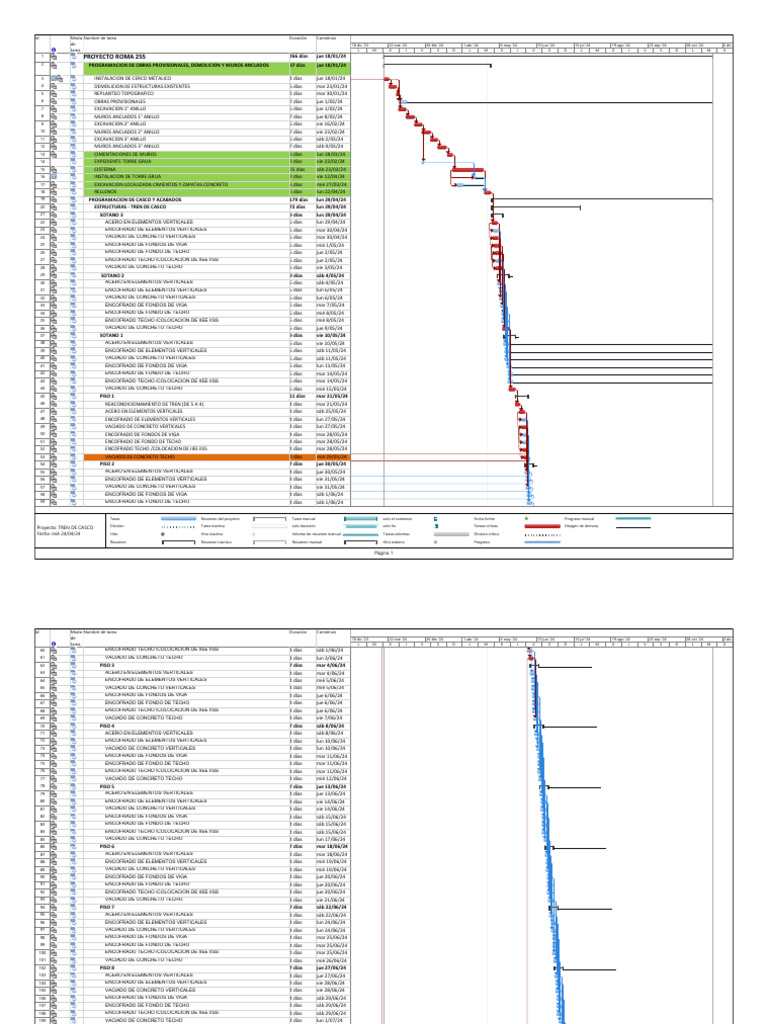Click the teal Progreso manual line in the legend

point(633,519)
